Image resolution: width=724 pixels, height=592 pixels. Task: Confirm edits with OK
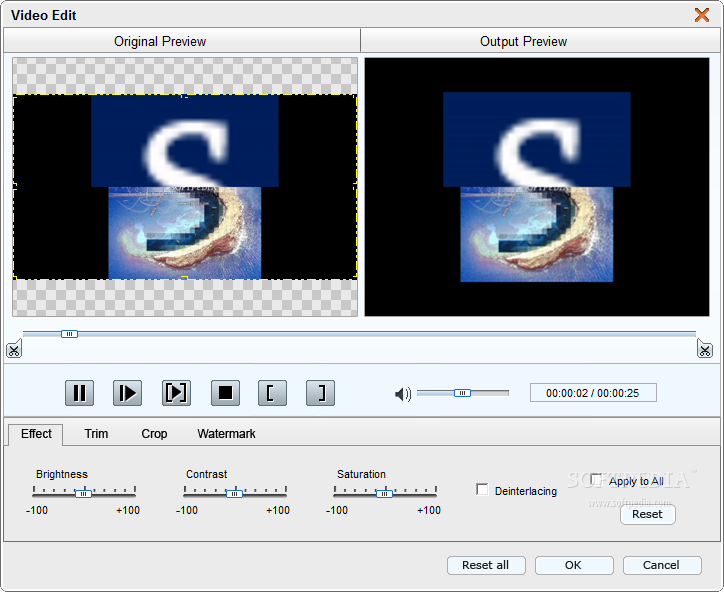coord(574,565)
